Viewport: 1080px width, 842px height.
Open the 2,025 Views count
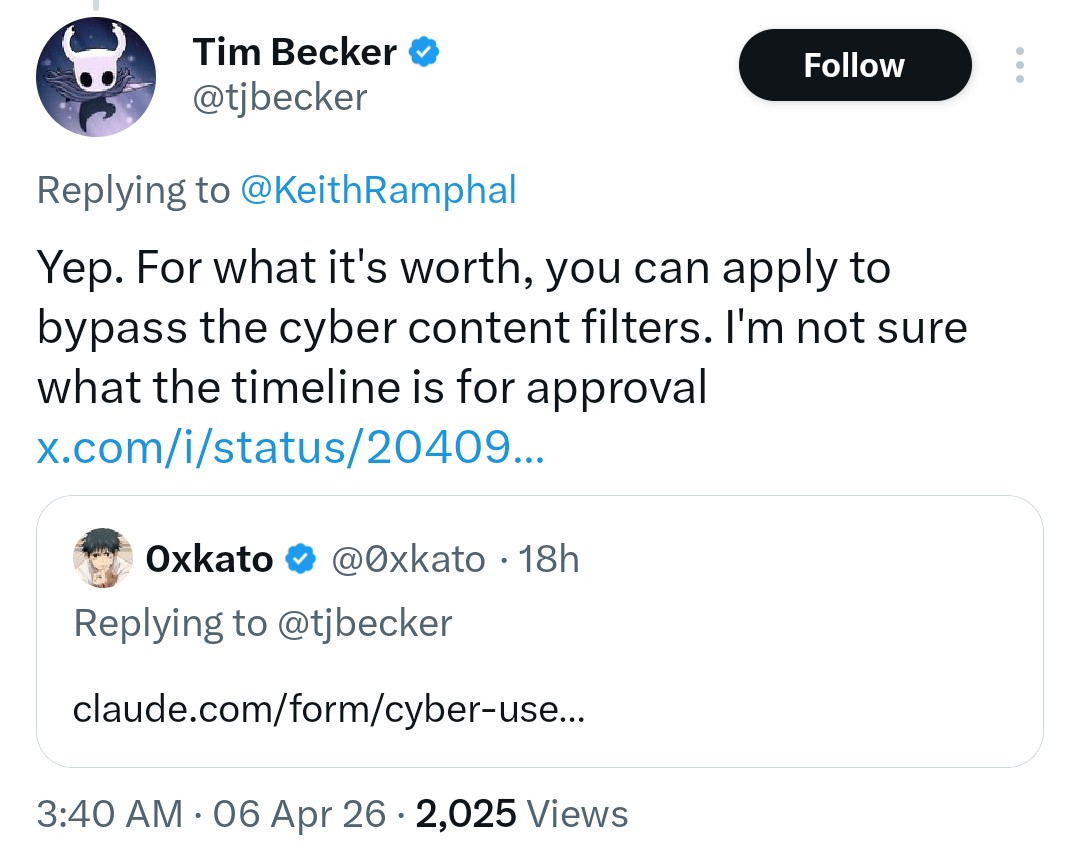(521, 814)
